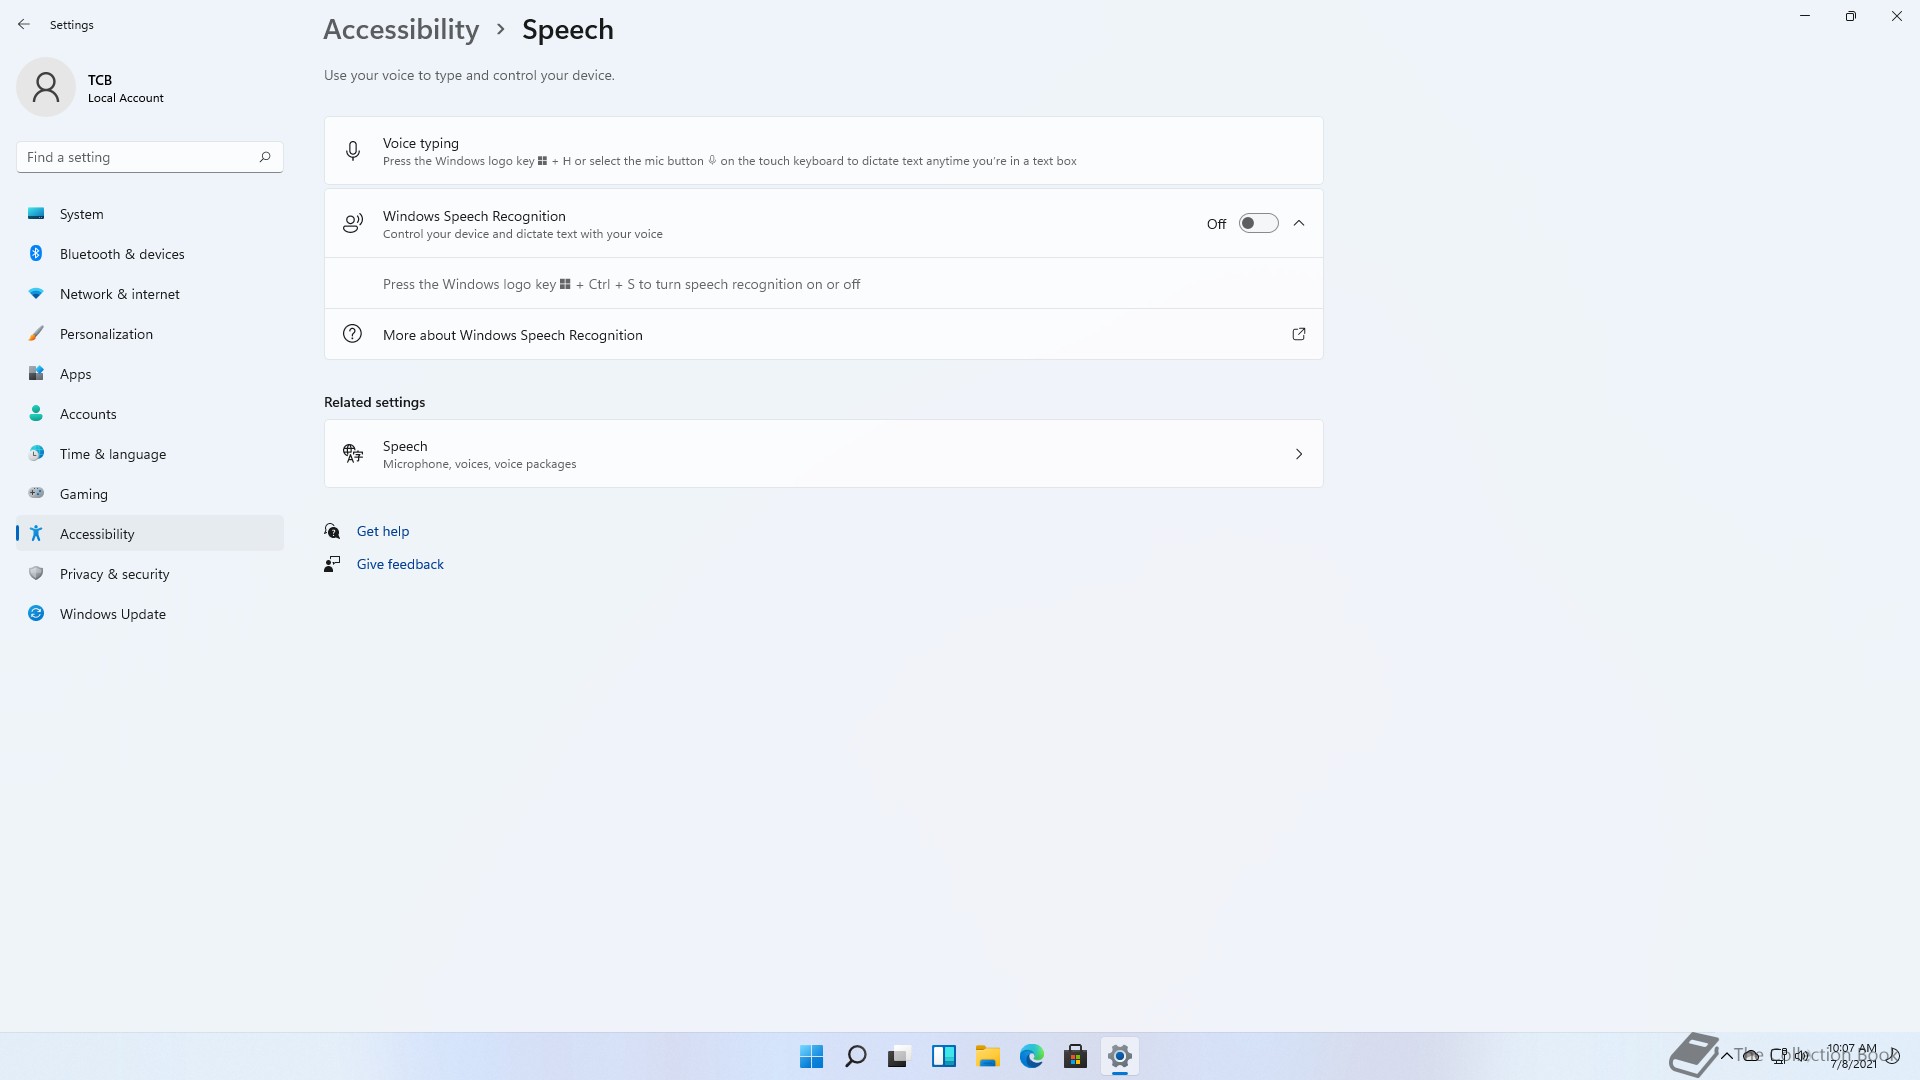Open Personalization category
Image resolution: width=1920 pixels, height=1080 pixels.
[150, 334]
